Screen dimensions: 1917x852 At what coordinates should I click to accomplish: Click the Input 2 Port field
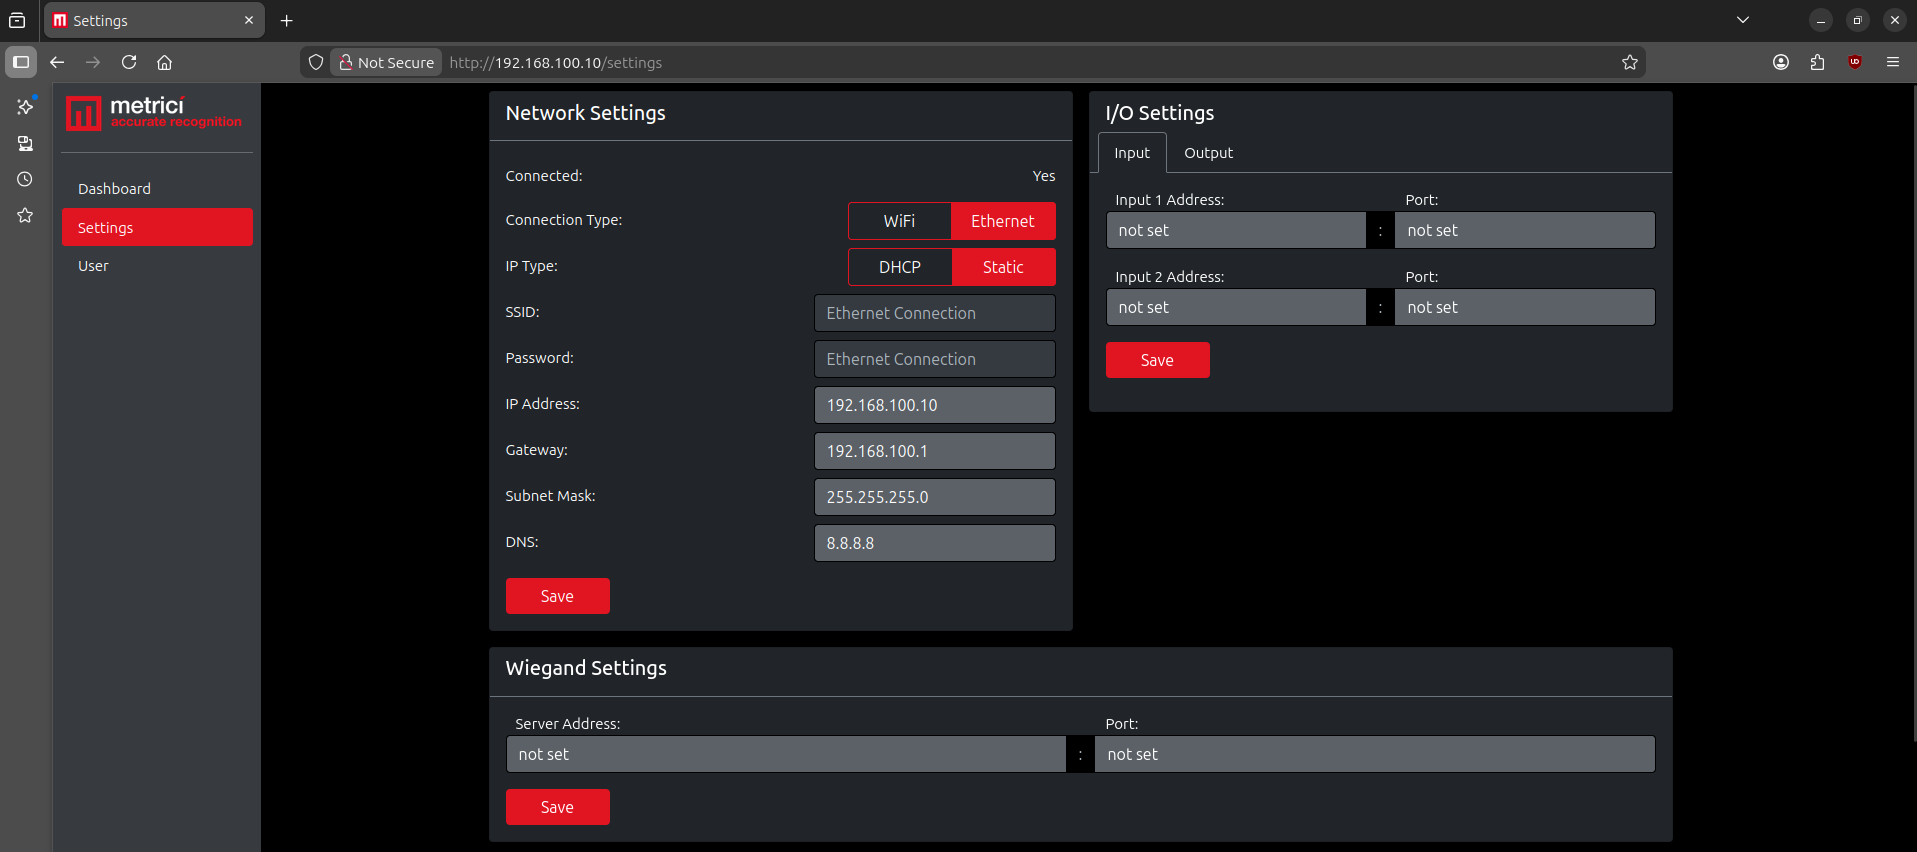pos(1524,307)
